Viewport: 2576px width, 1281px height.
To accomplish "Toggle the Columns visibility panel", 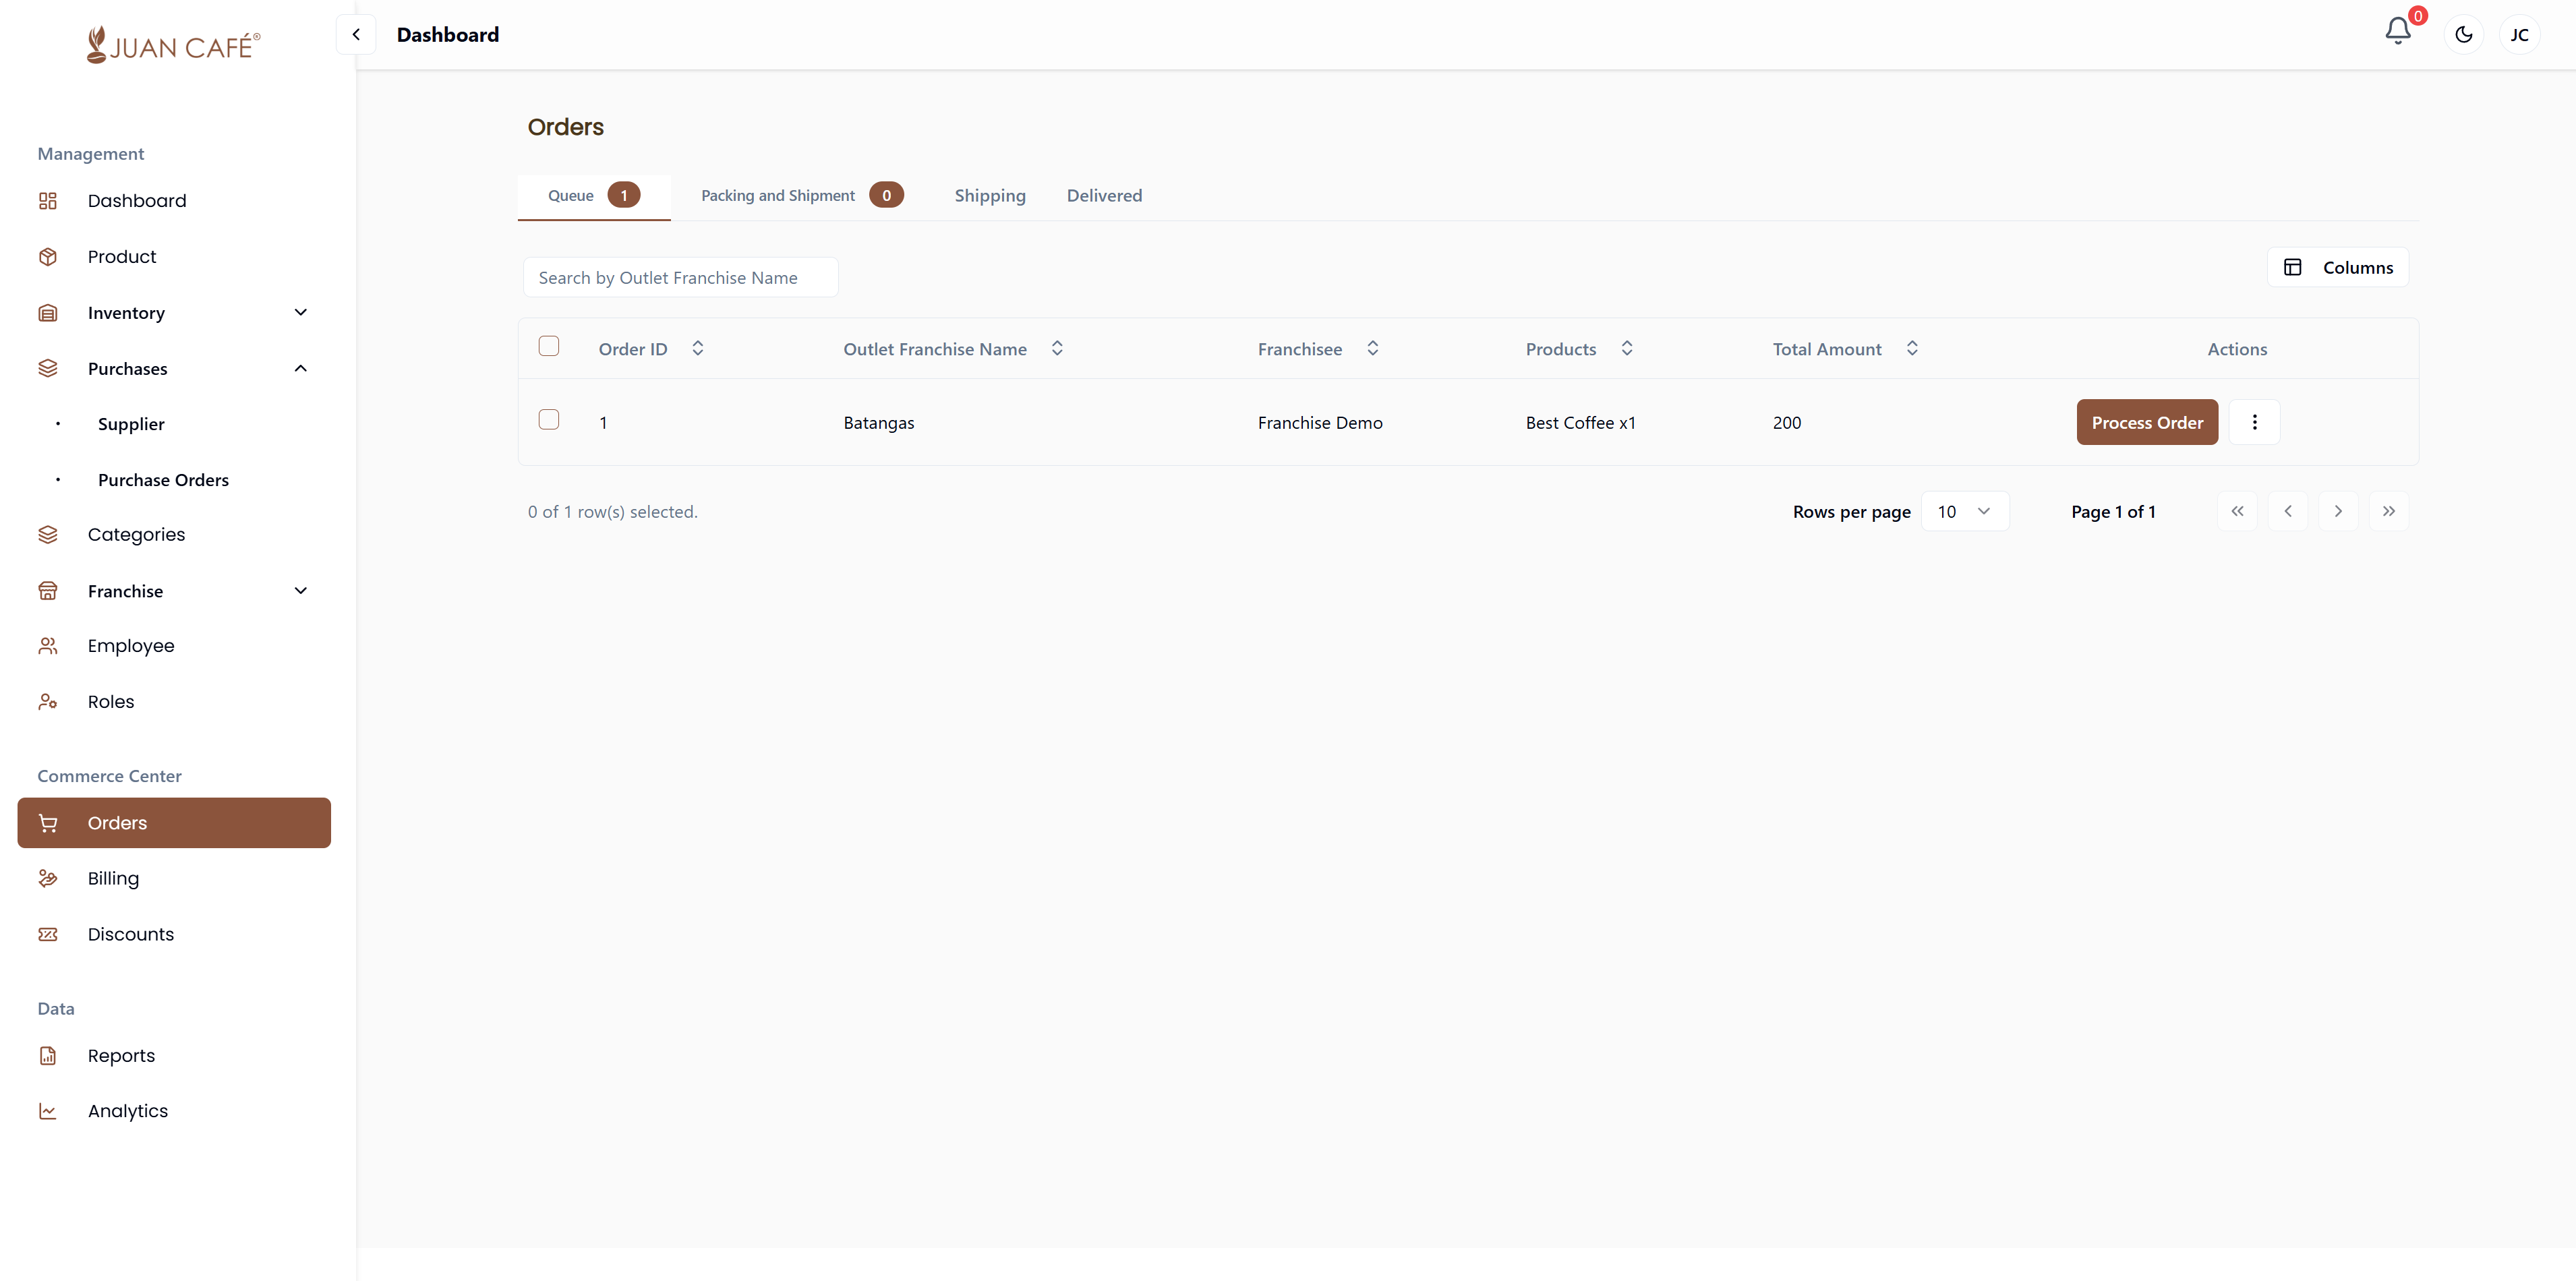I will (x=2338, y=267).
